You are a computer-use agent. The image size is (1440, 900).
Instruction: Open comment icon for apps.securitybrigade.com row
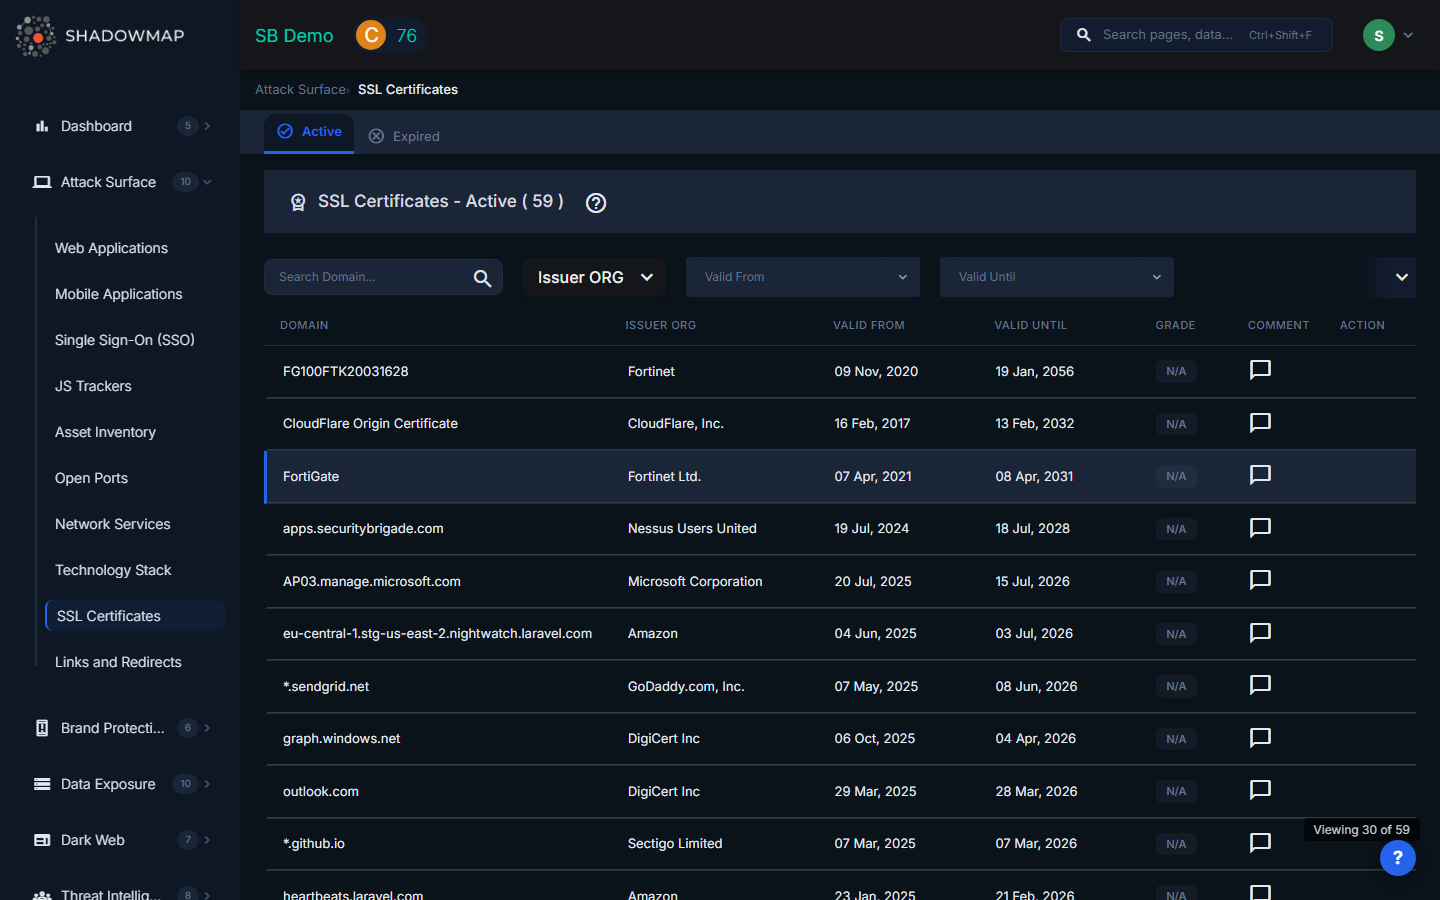click(1260, 527)
